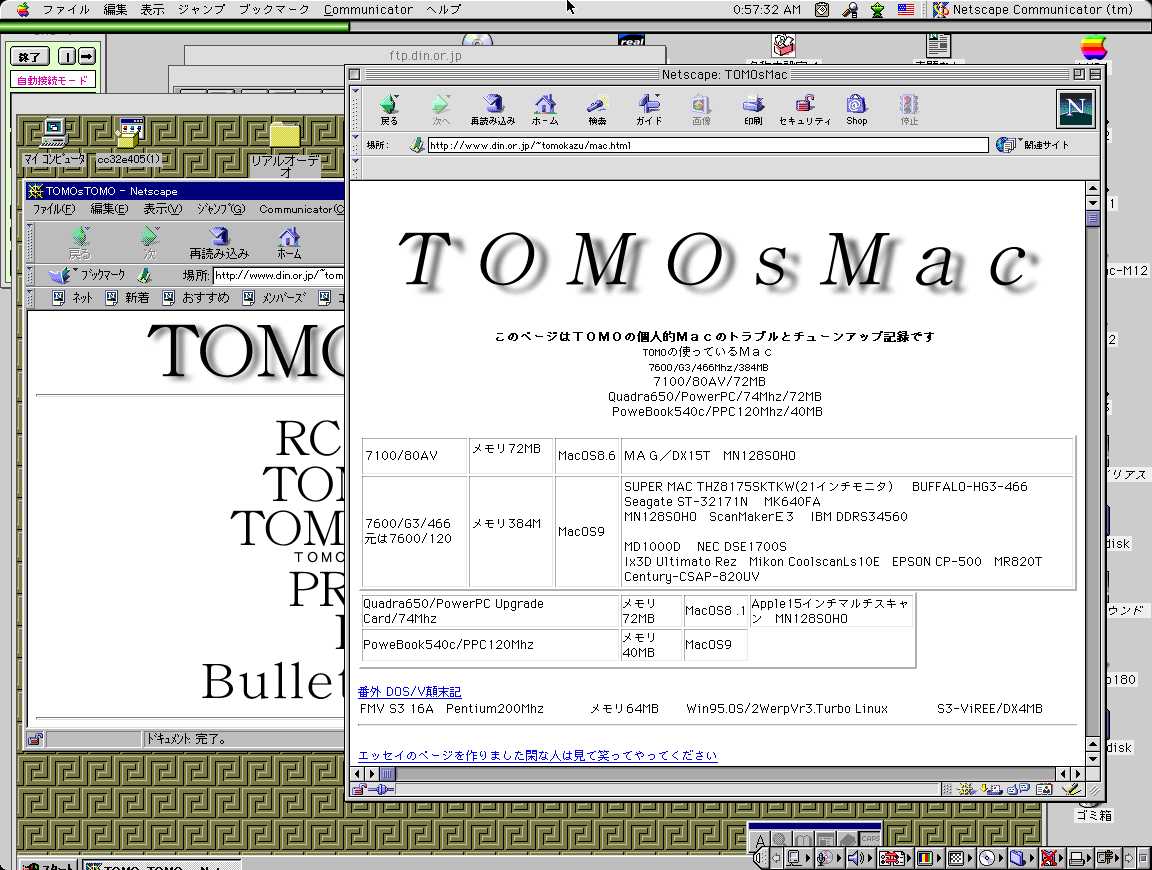Viewport: 1152px width, 870px height.
Task: Click the Netscape N logo animation
Action: 1076,109
